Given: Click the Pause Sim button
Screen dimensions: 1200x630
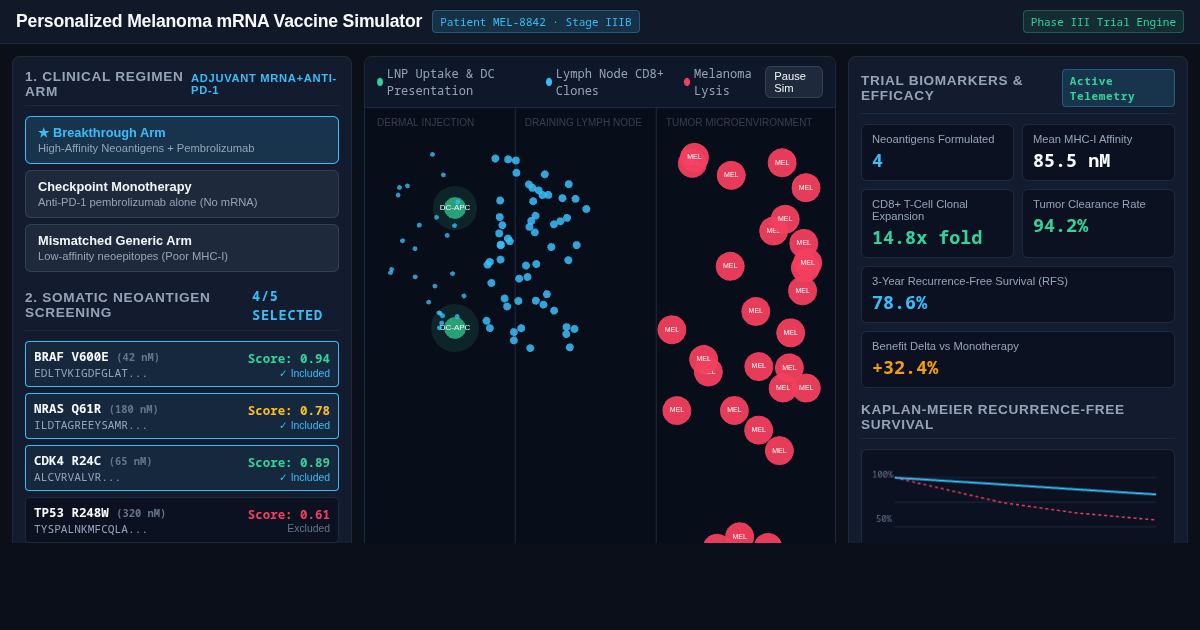Looking at the screenshot, I should 794,82.
